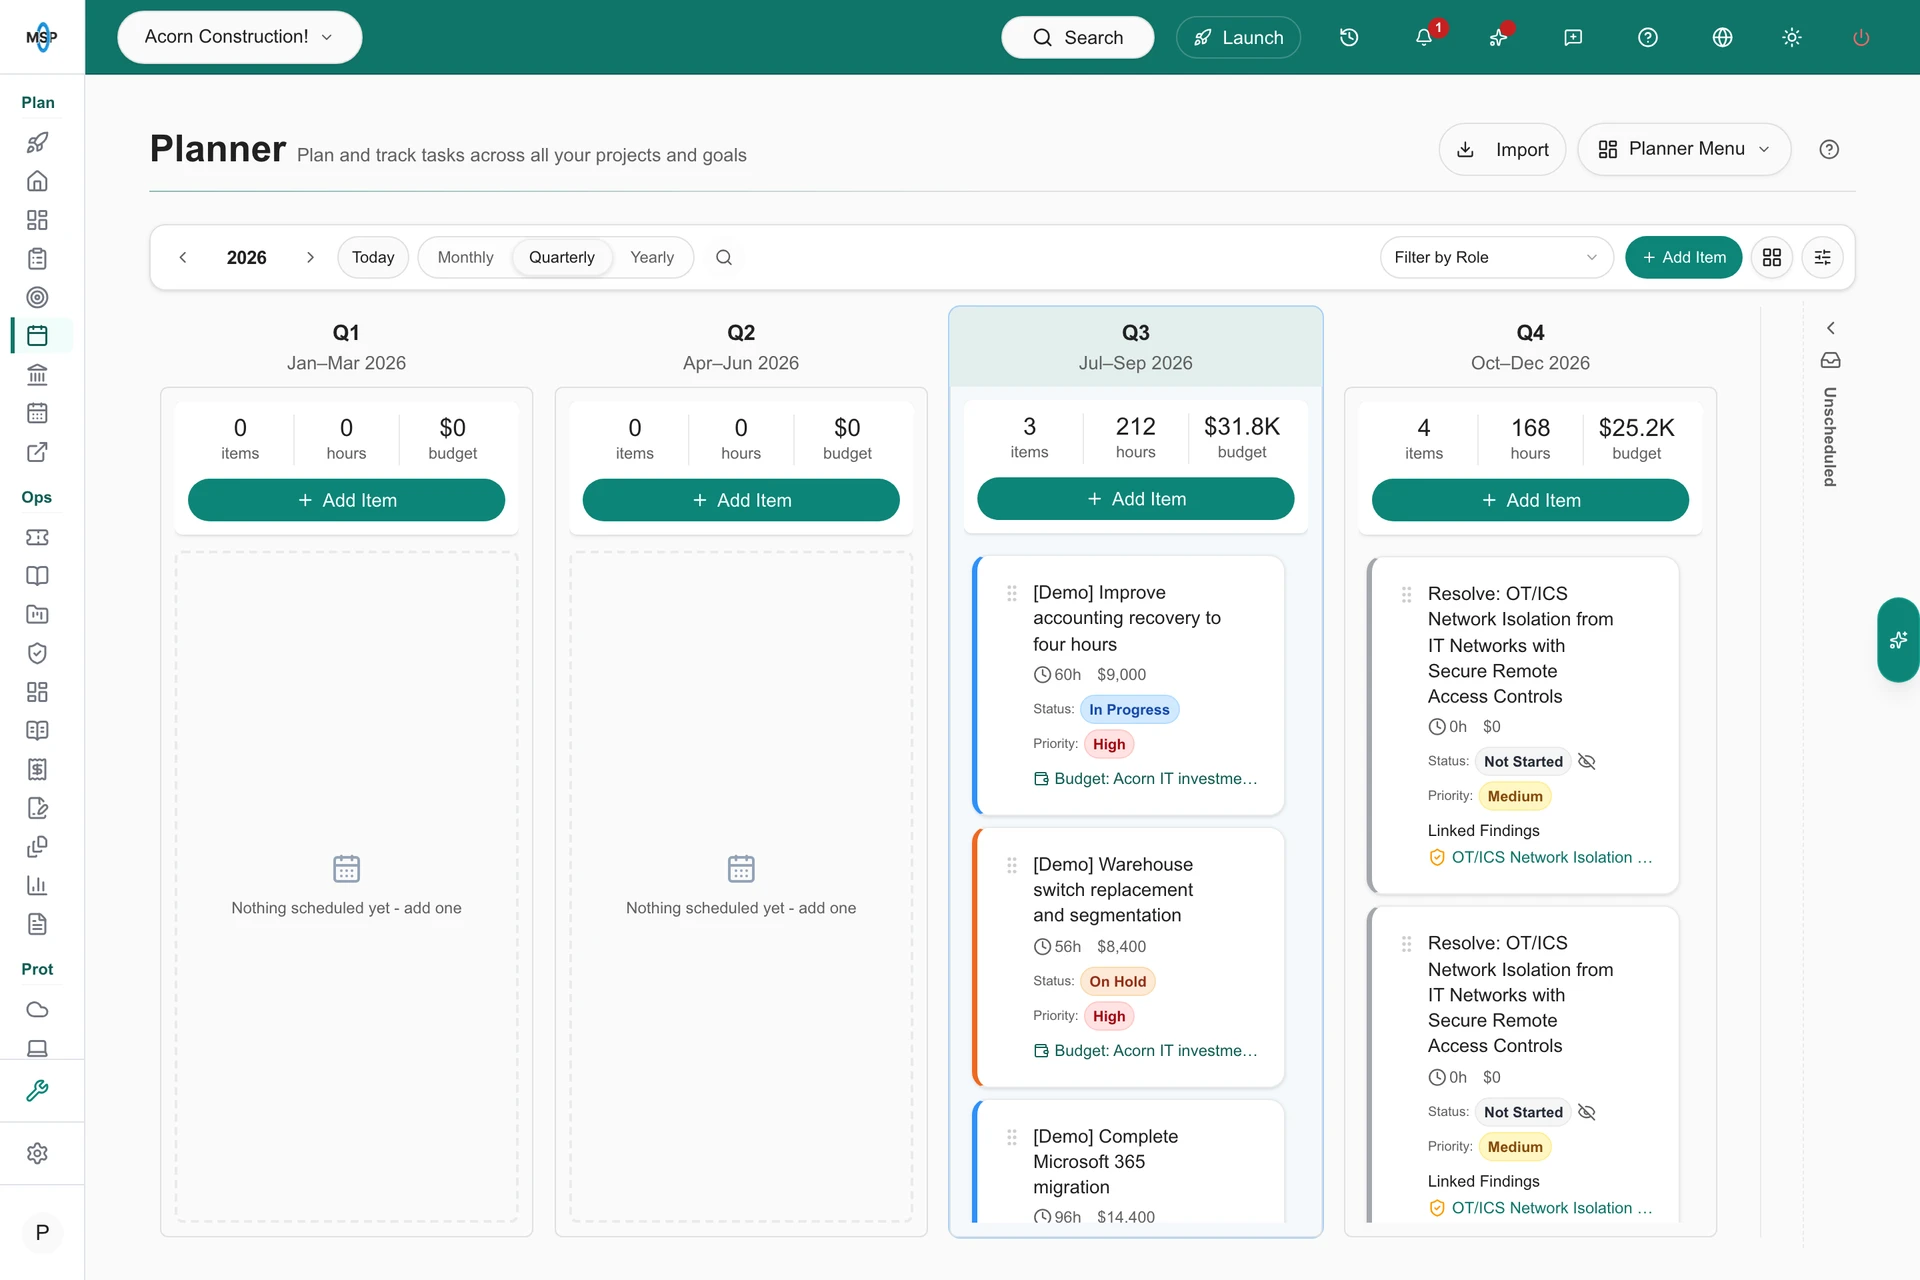This screenshot has width=1920, height=1280.
Task: Open the wrench tools icon in sidebar
Action: click(37, 1090)
